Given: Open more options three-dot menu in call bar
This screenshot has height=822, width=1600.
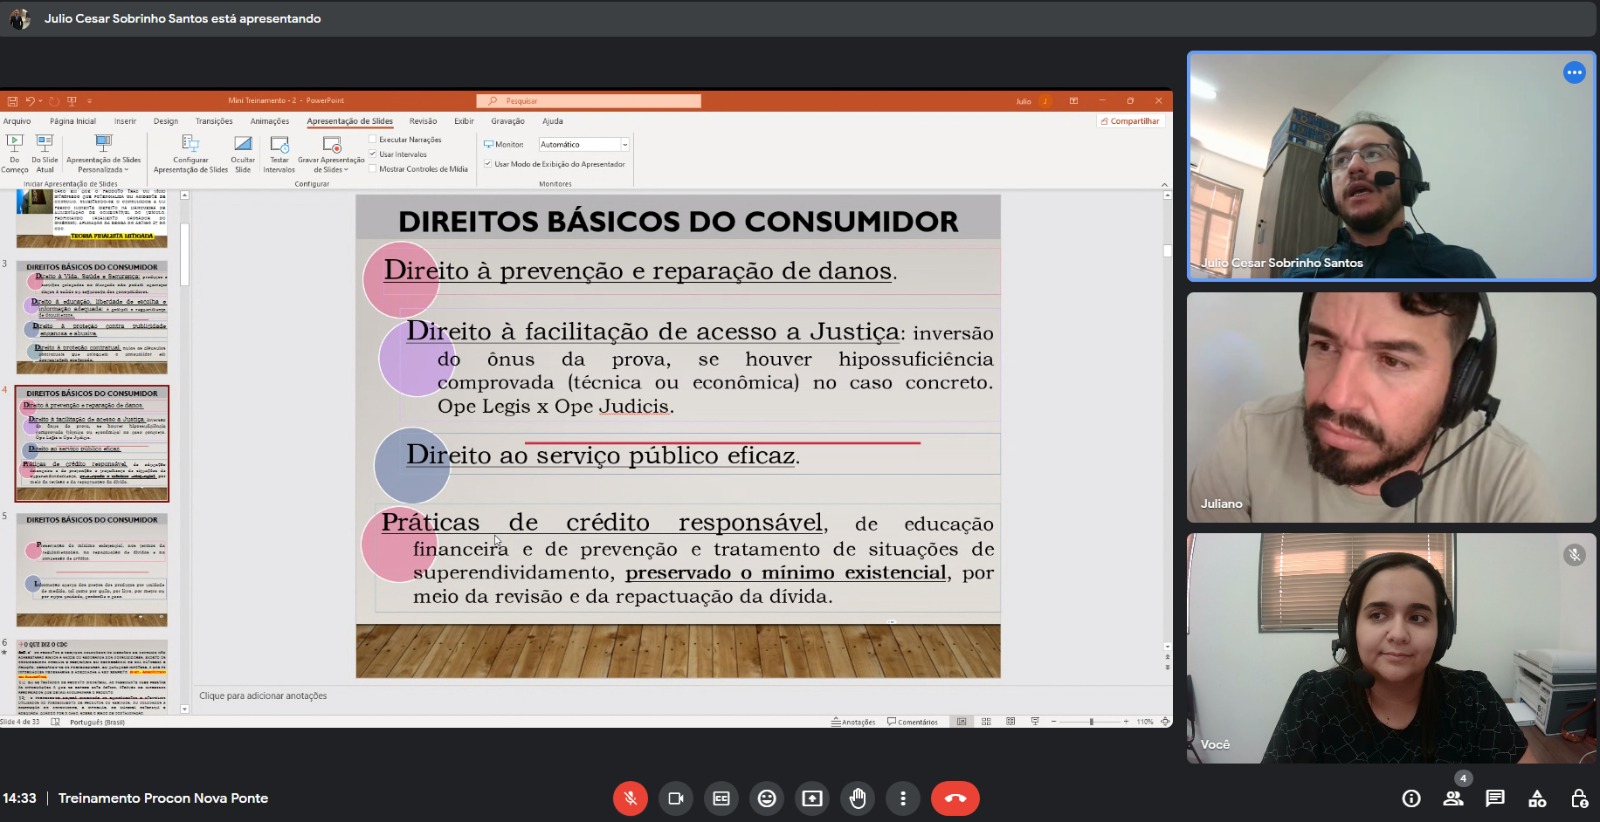Looking at the screenshot, I should 903,798.
